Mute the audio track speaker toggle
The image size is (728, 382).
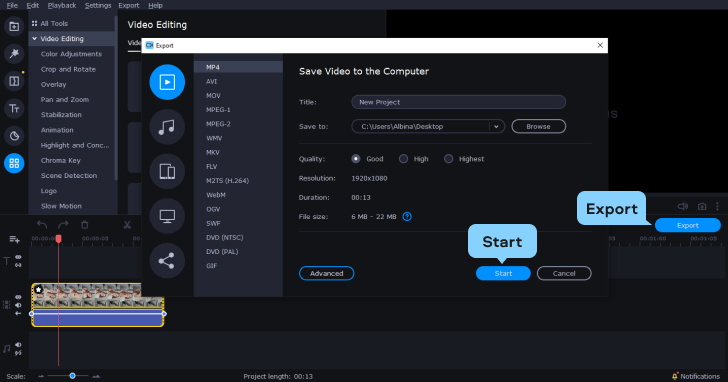tap(18, 345)
